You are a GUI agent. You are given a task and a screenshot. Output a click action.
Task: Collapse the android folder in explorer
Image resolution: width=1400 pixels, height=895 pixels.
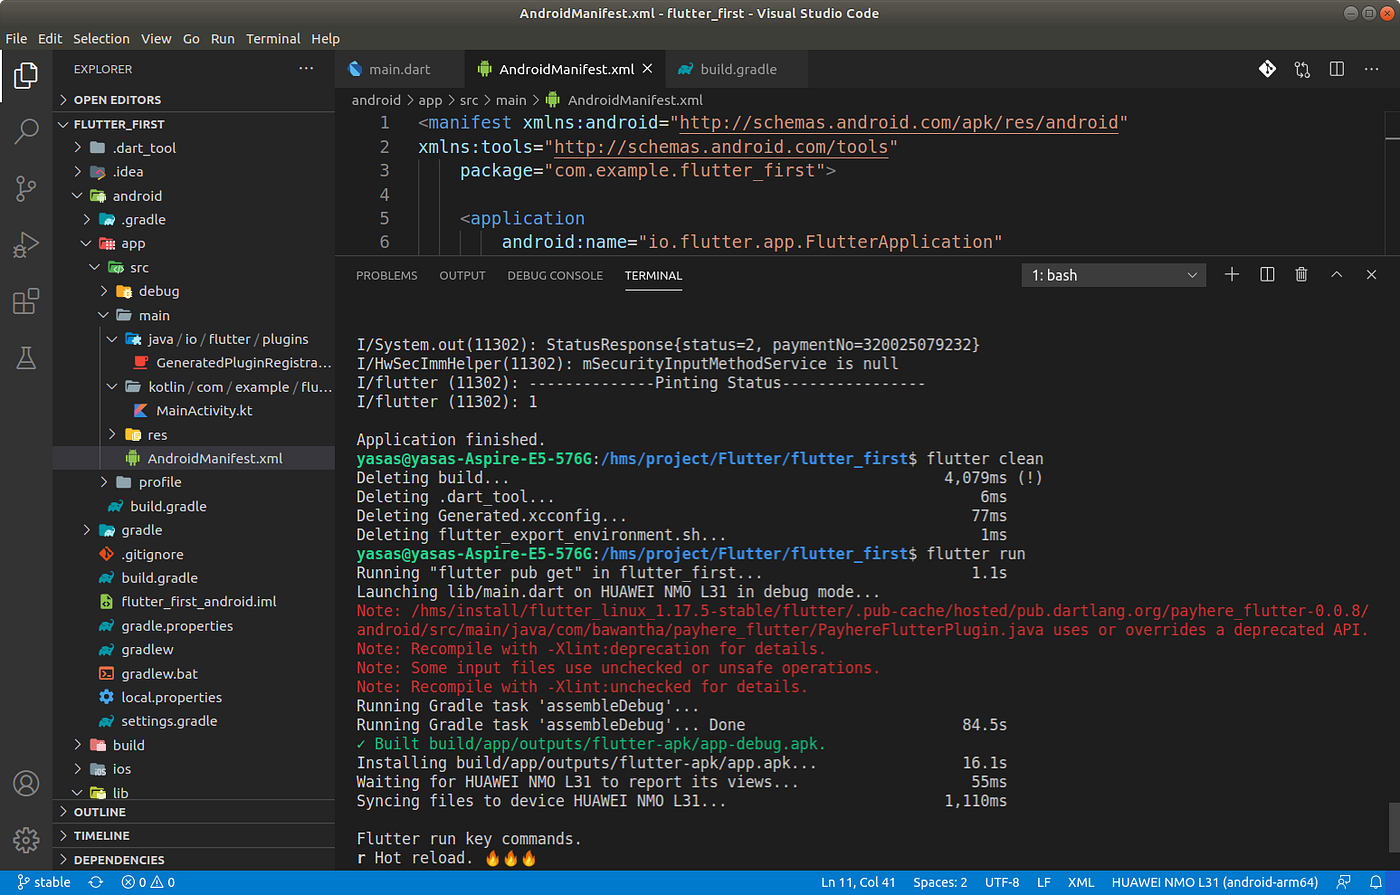point(137,196)
